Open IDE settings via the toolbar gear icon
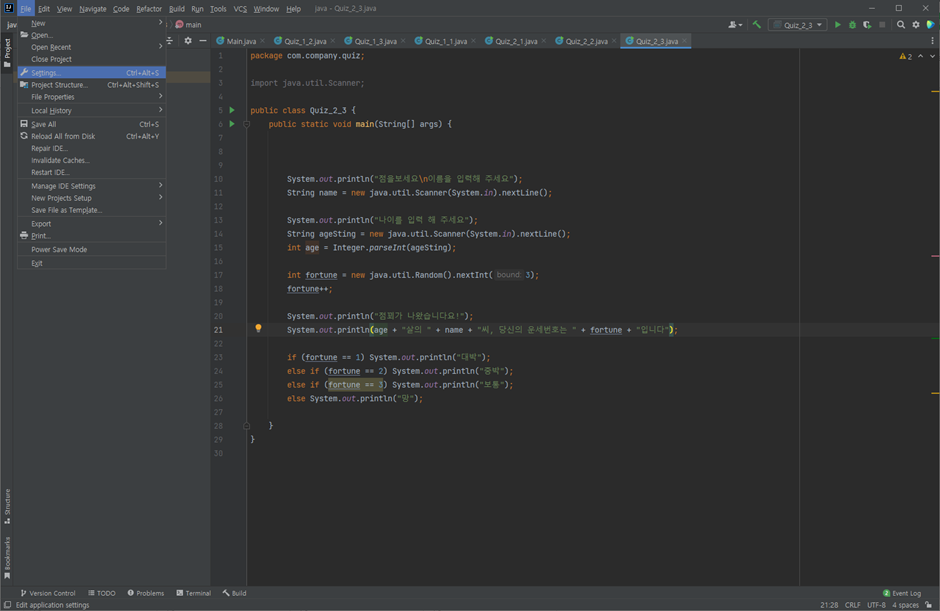The image size is (940, 611). [916, 24]
